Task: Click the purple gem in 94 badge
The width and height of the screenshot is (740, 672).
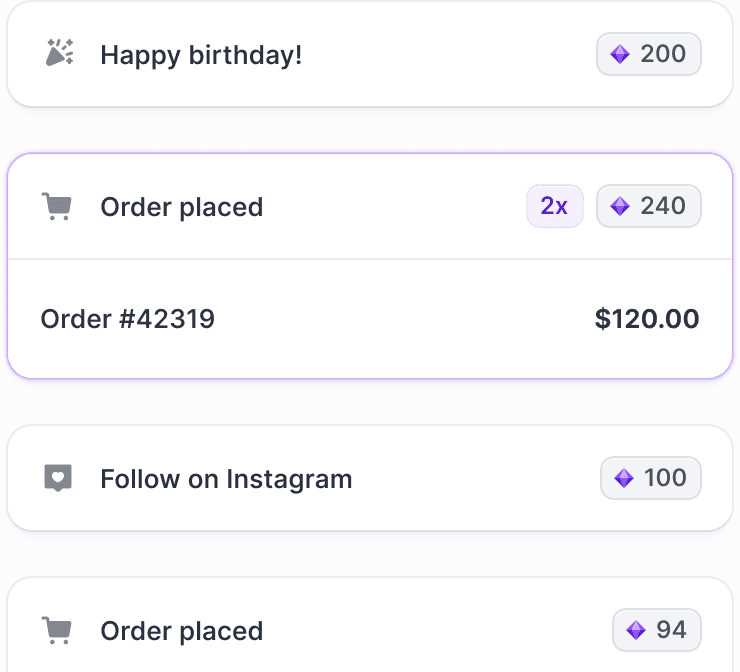Action: [x=635, y=630]
